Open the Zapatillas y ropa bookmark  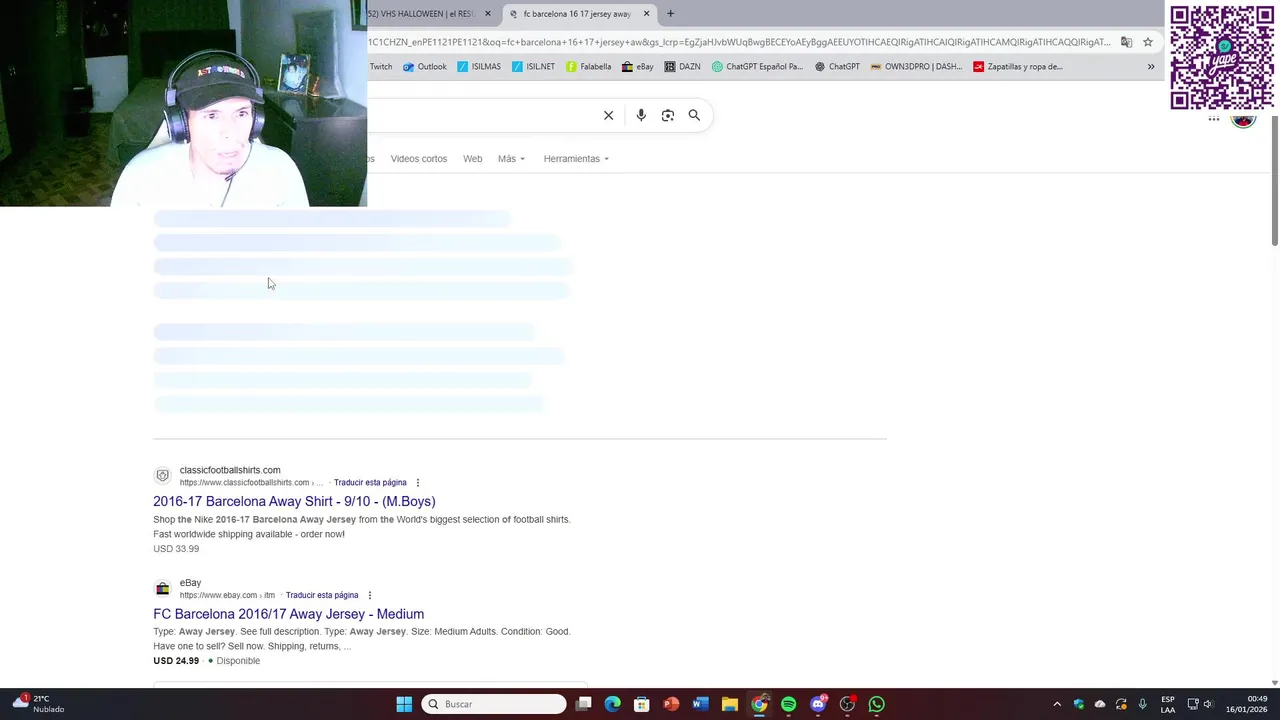click(1018, 67)
